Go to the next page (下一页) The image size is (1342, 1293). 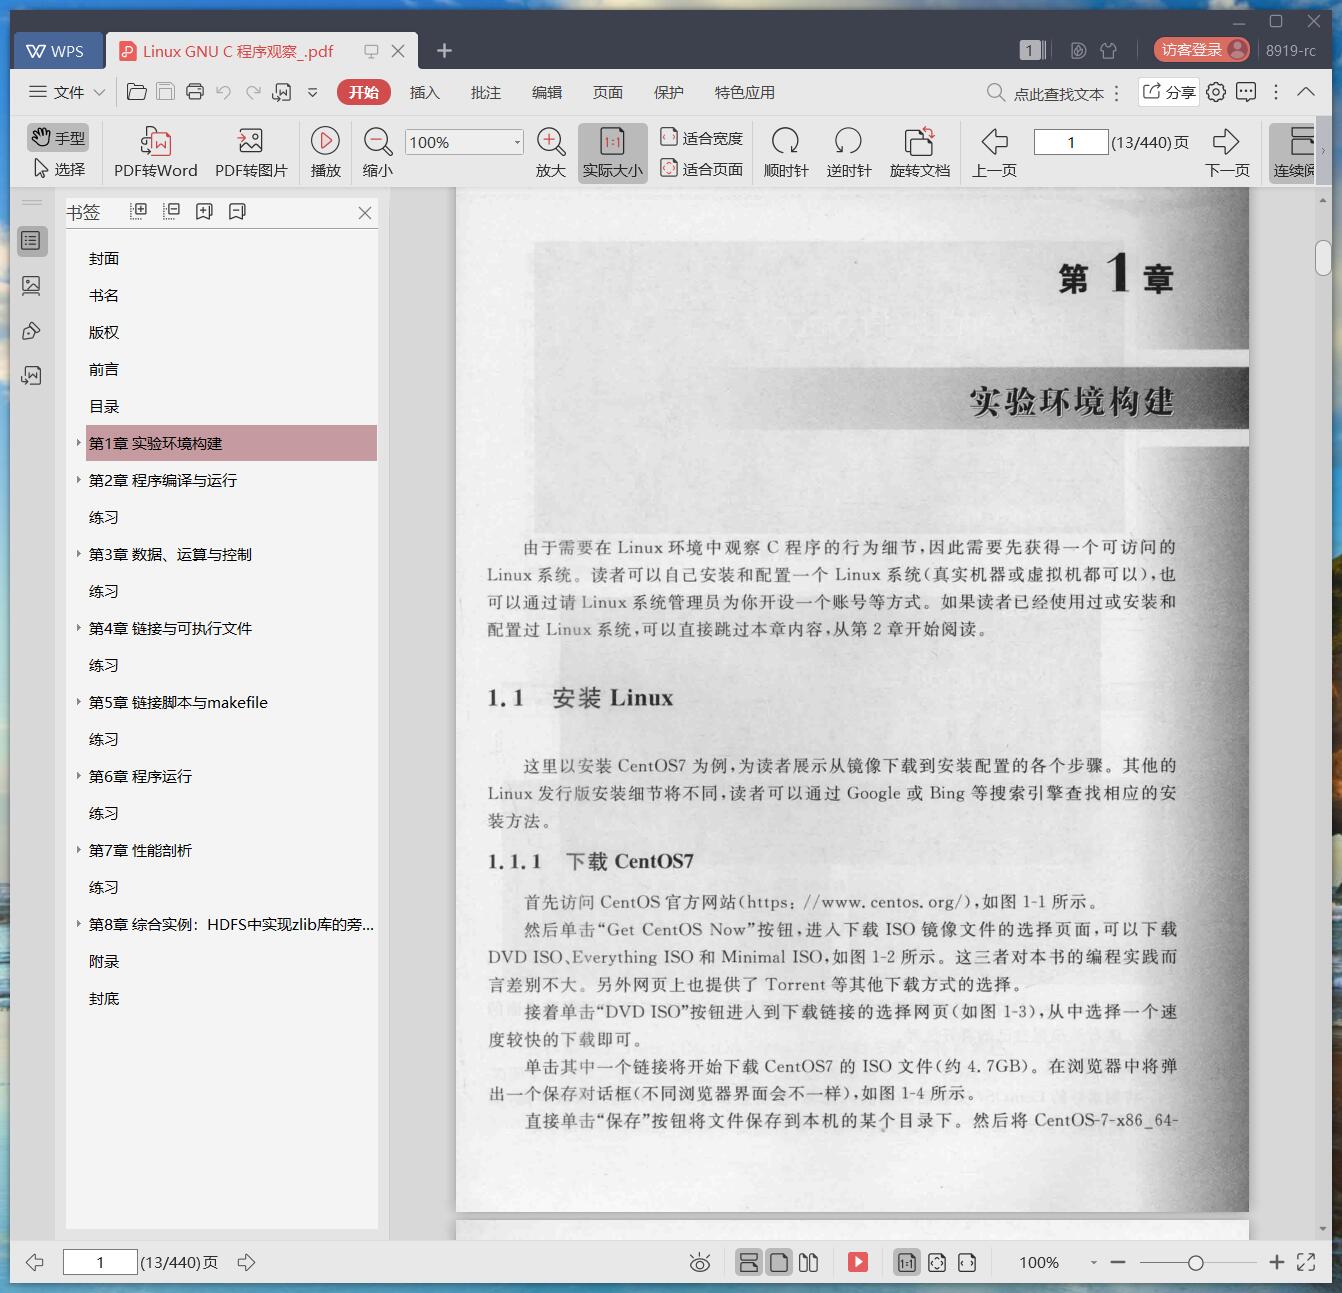click(x=1227, y=152)
